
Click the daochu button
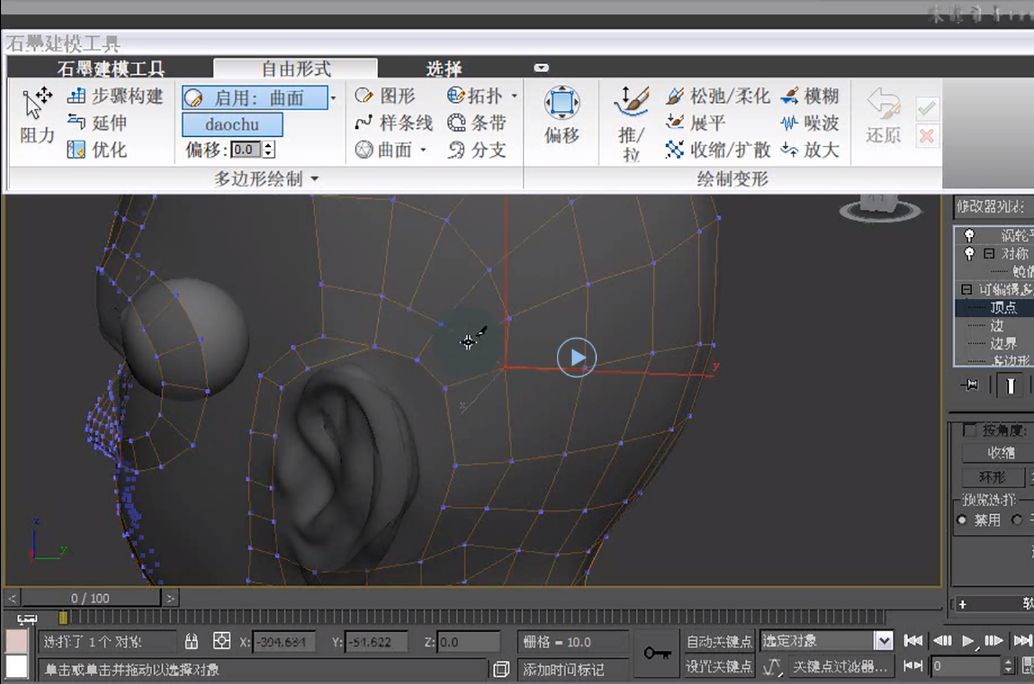[x=232, y=124]
